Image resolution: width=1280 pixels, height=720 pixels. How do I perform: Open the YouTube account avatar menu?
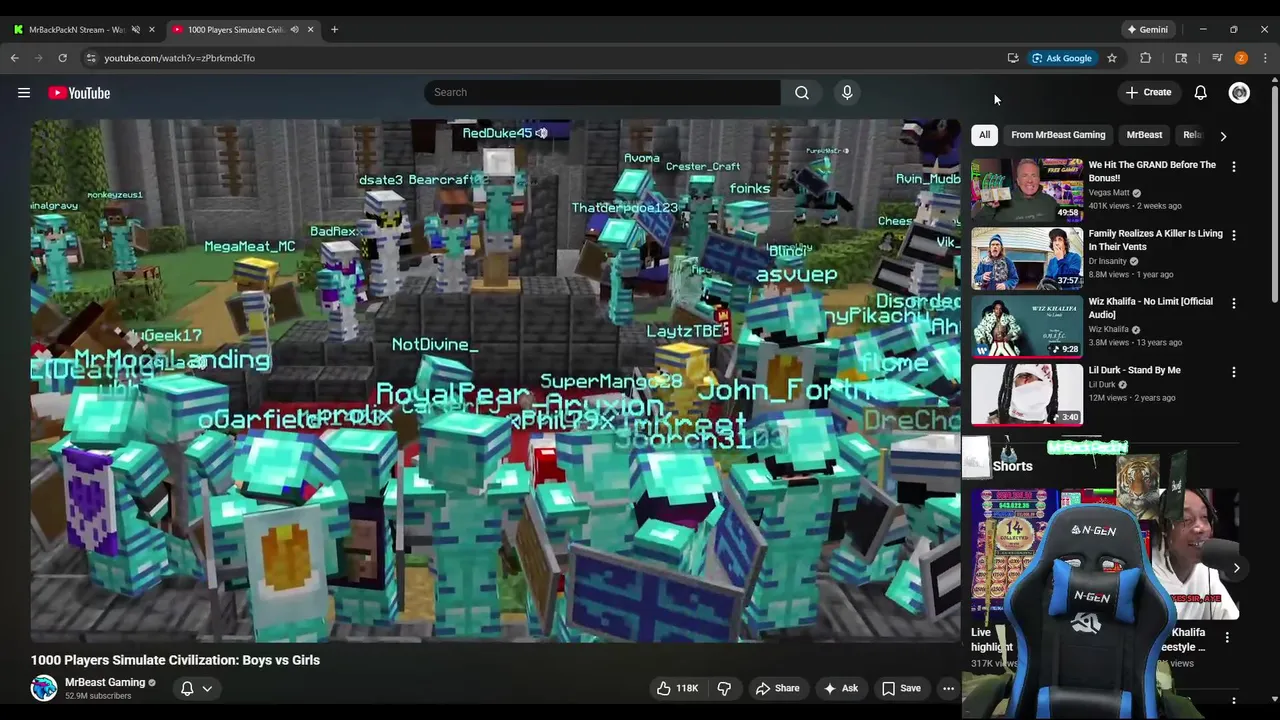1239,93
